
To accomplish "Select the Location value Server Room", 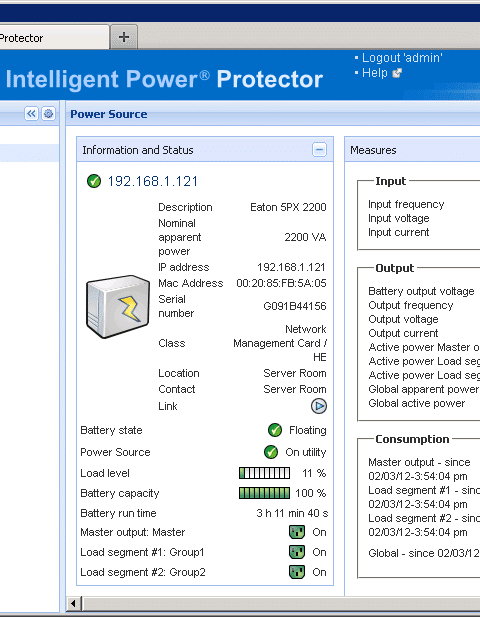I will point(295,373).
